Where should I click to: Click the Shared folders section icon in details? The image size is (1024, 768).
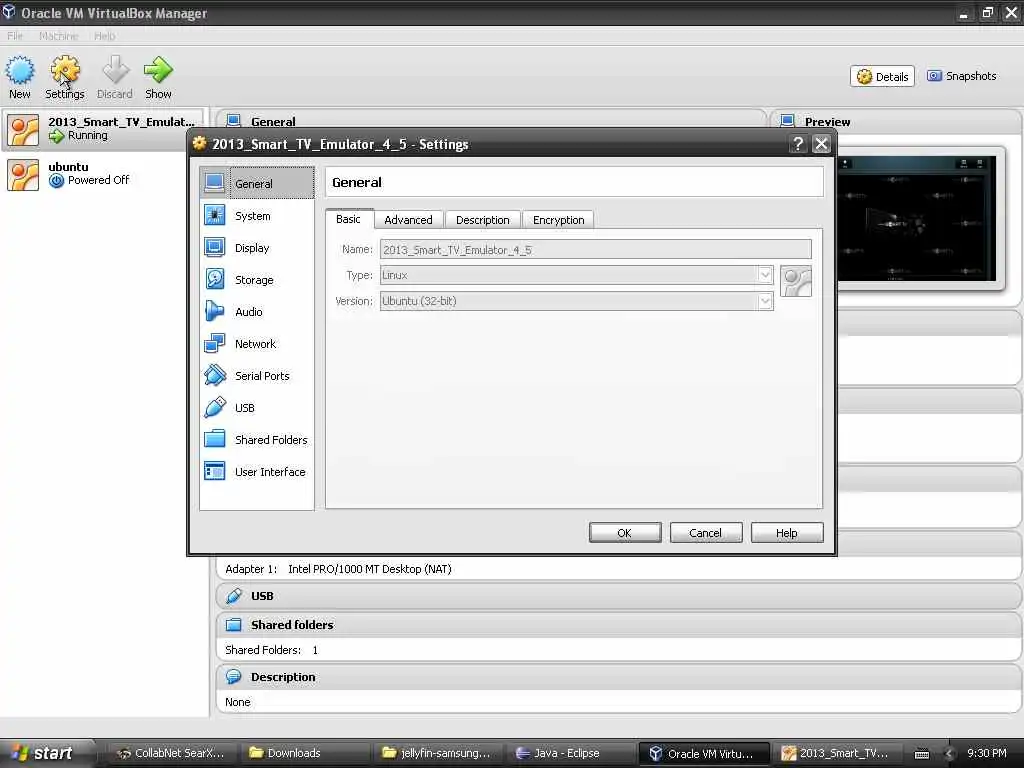[x=234, y=624]
